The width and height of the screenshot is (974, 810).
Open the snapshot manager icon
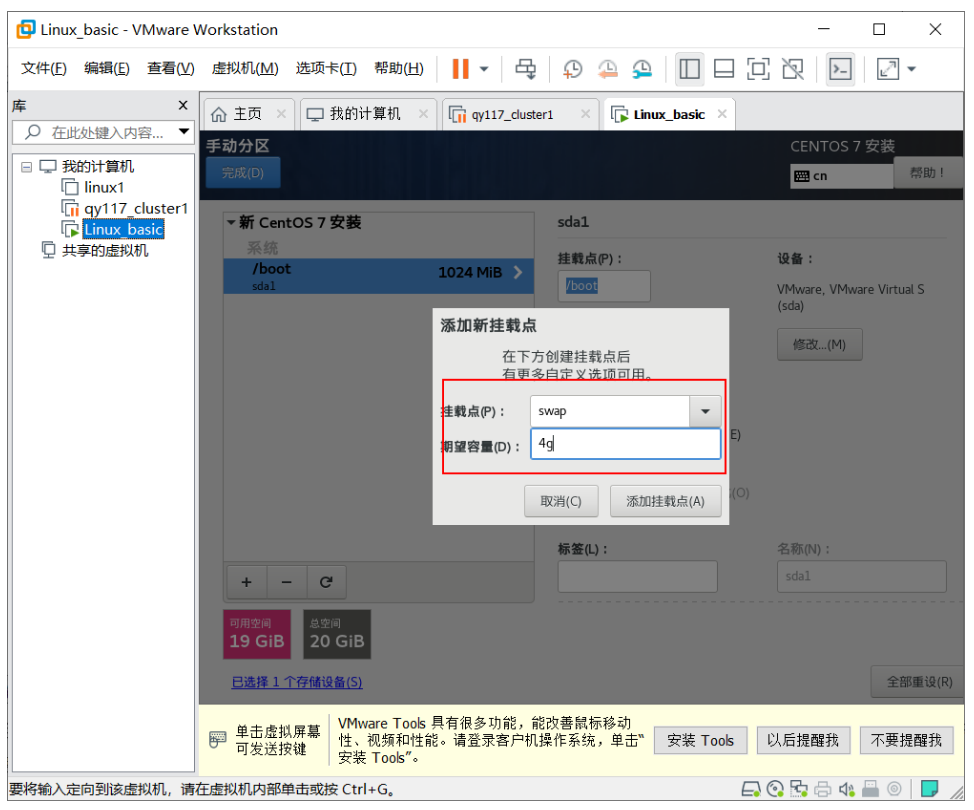pos(642,68)
